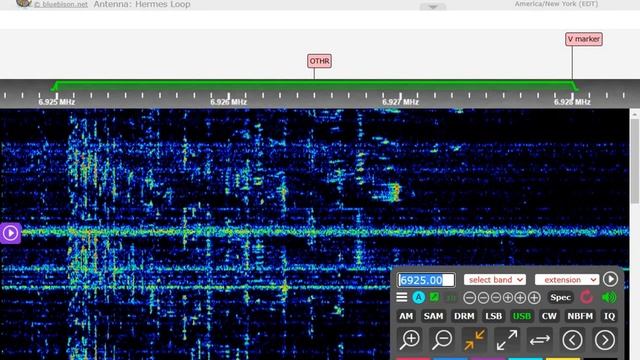640x360 pixels.
Task: Open the bluebison.net link
Action: point(61,4)
